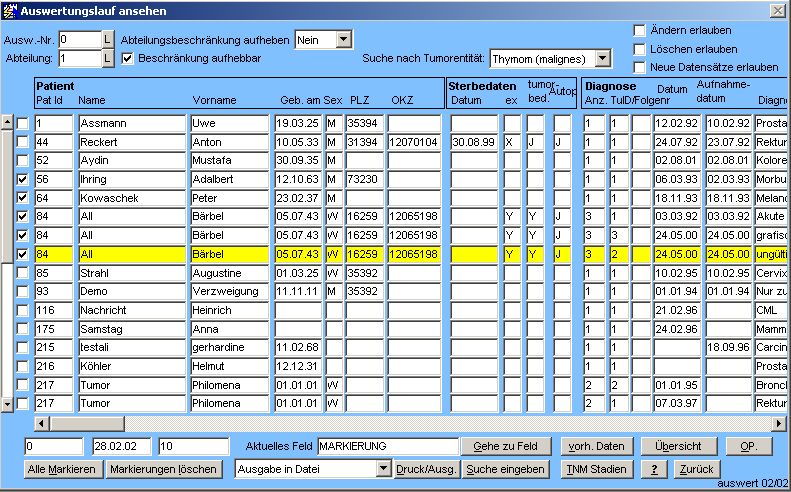Expand the Tumorentität search dropdown
The height and width of the screenshot is (492, 791).
602,59
